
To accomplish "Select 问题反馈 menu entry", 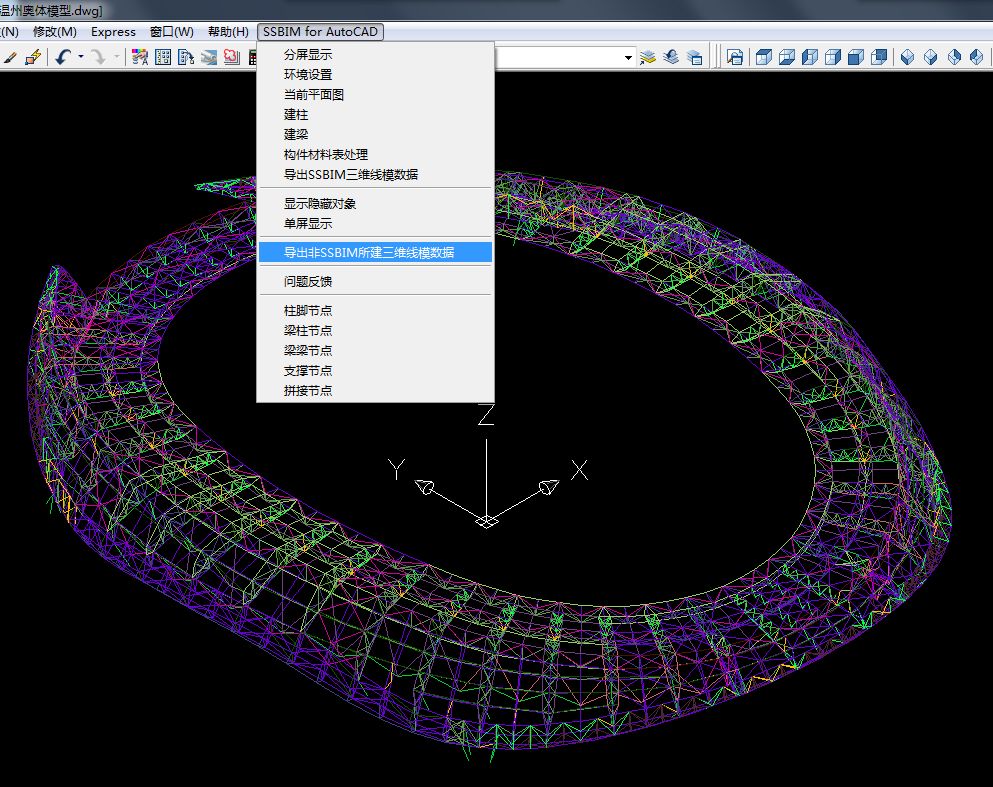I will [376, 281].
